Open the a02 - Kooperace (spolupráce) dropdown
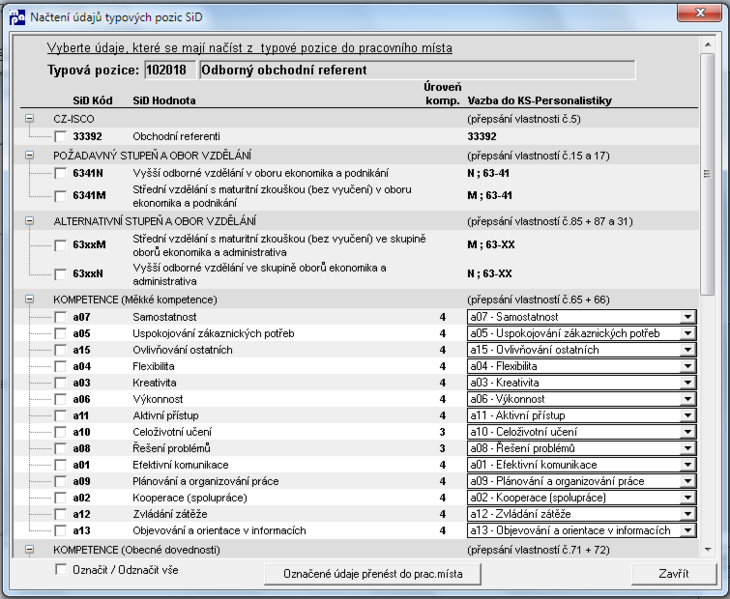 tap(688, 498)
